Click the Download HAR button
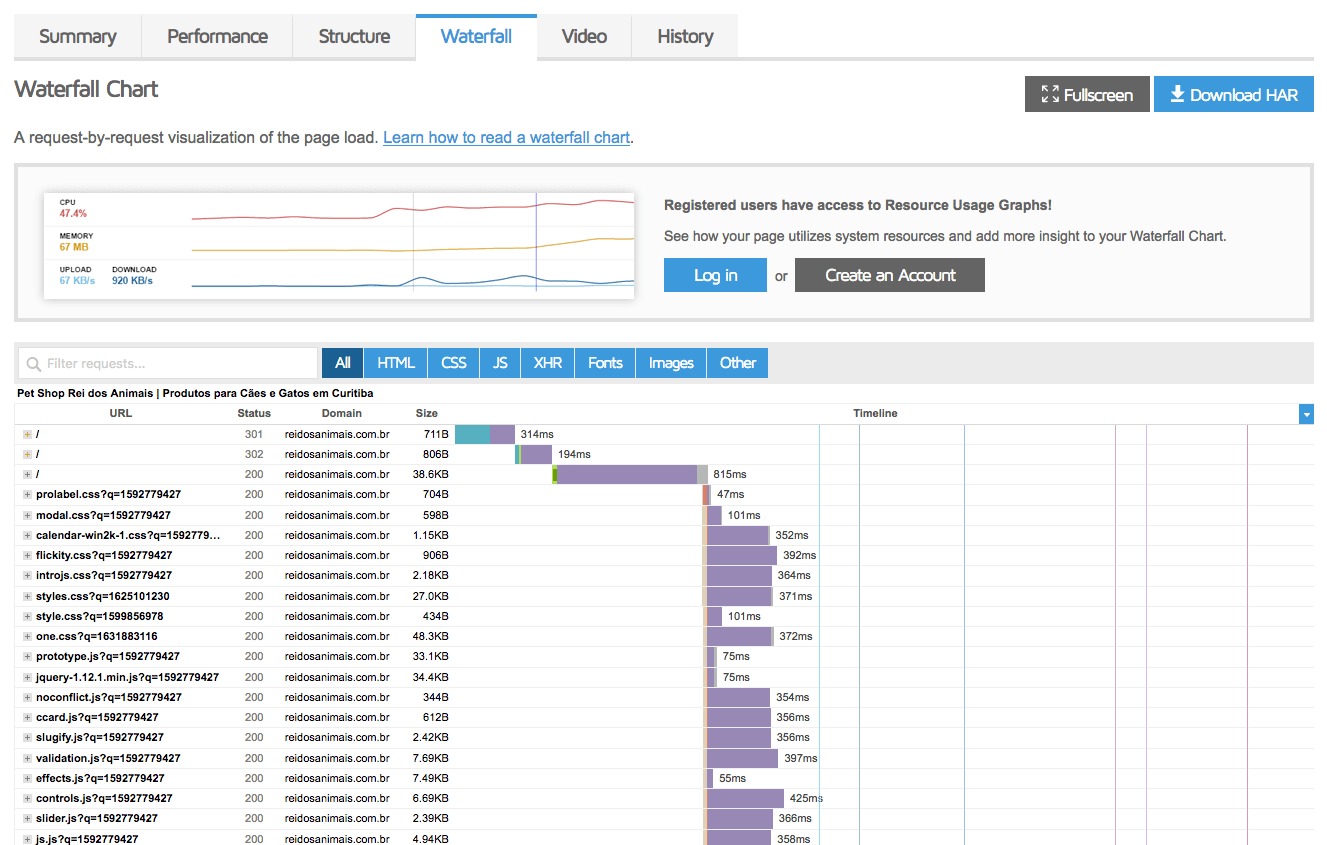Image resolution: width=1327 pixels, height=845 pixels. 1234,95
